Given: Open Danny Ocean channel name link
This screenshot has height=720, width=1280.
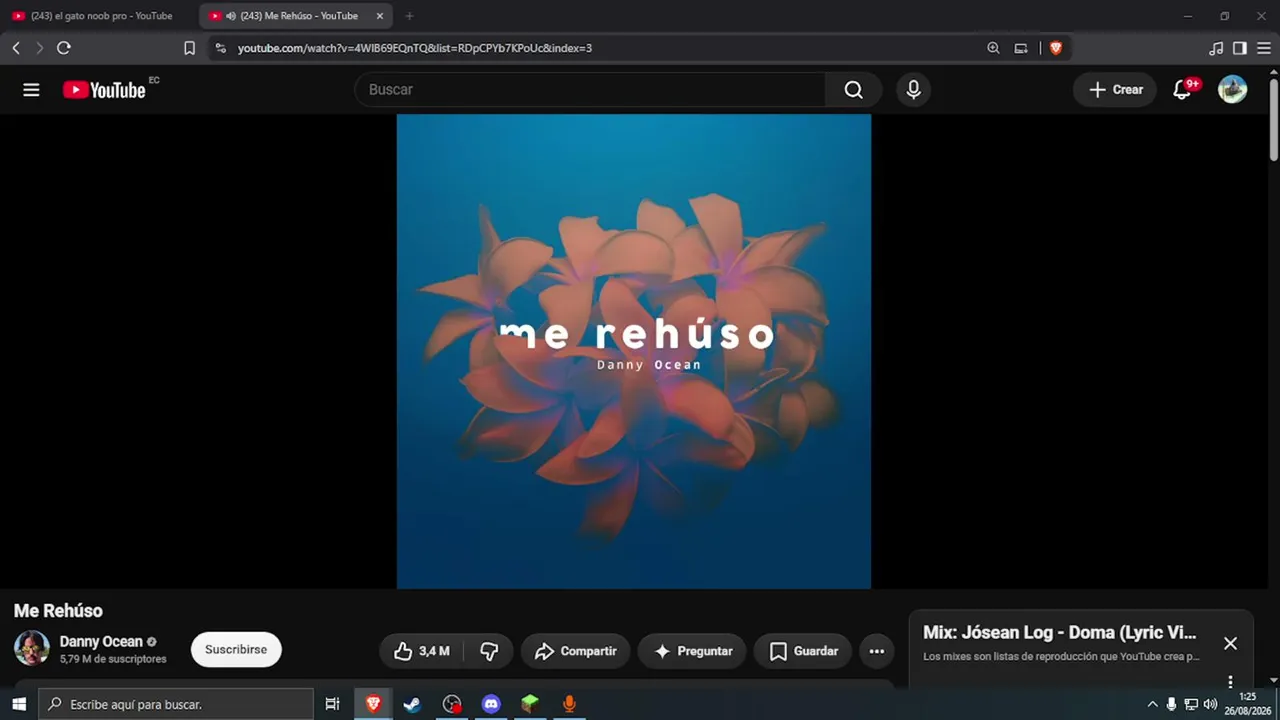Looking at the screenshot, I should click(x=101, y=641).
